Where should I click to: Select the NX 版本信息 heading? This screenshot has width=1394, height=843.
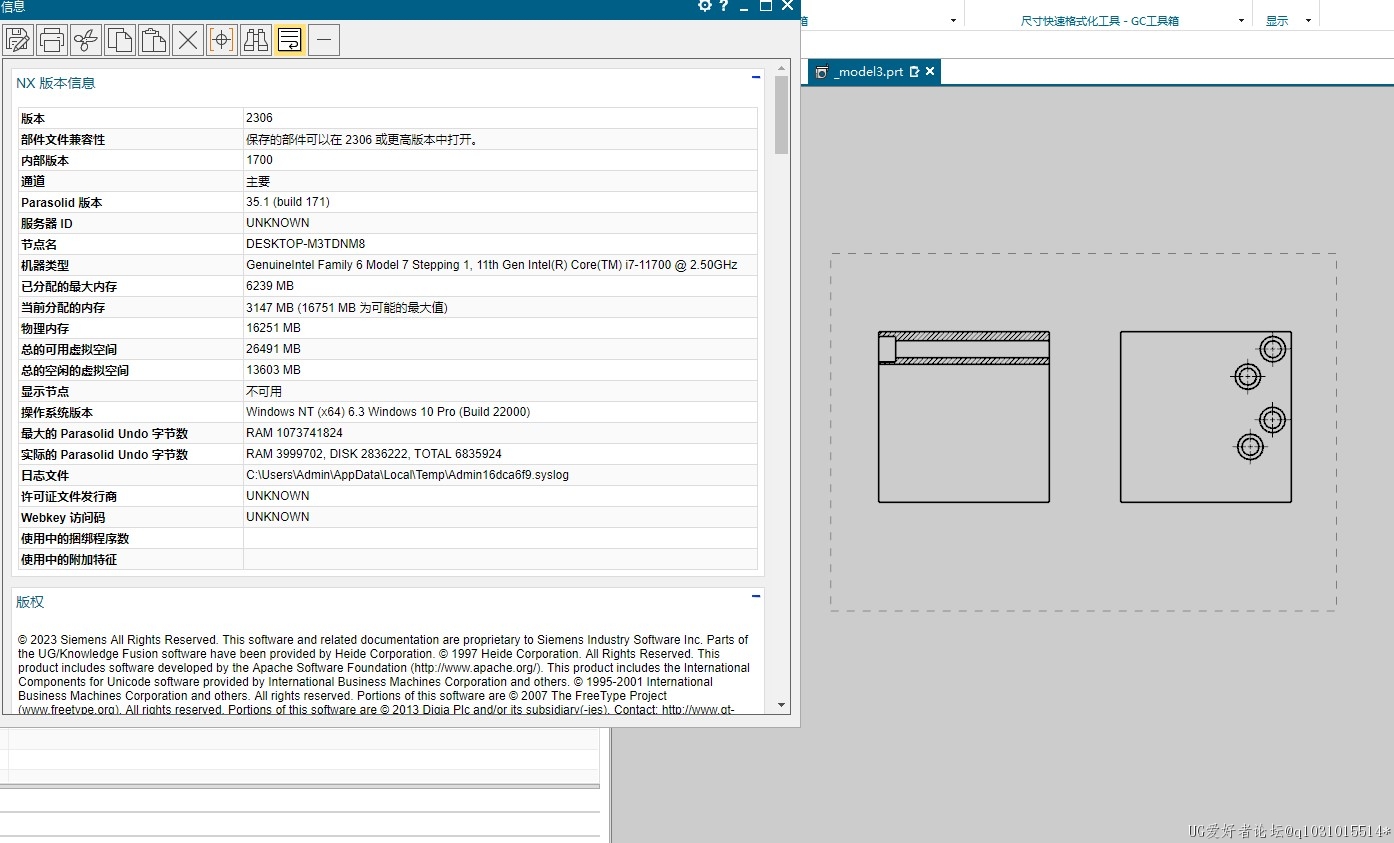coord(56,83)
